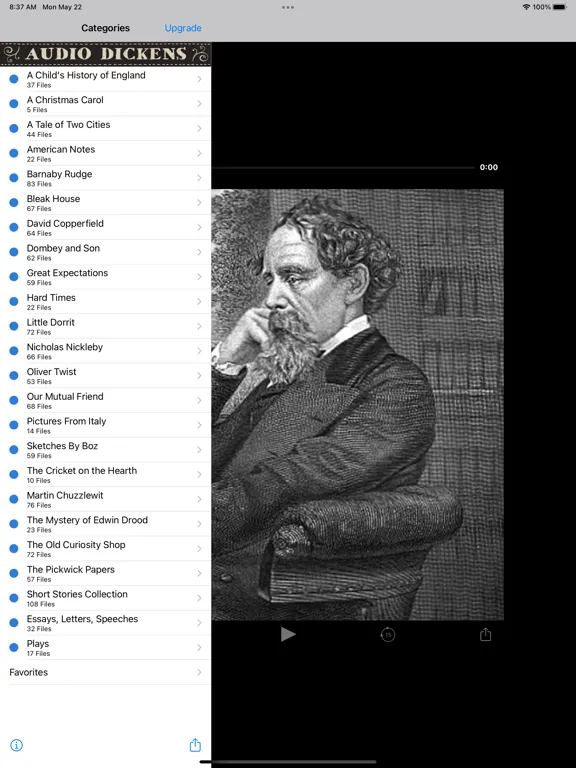Tap the blue dot beside Nicholas Nickleby

tap(14, 351)
